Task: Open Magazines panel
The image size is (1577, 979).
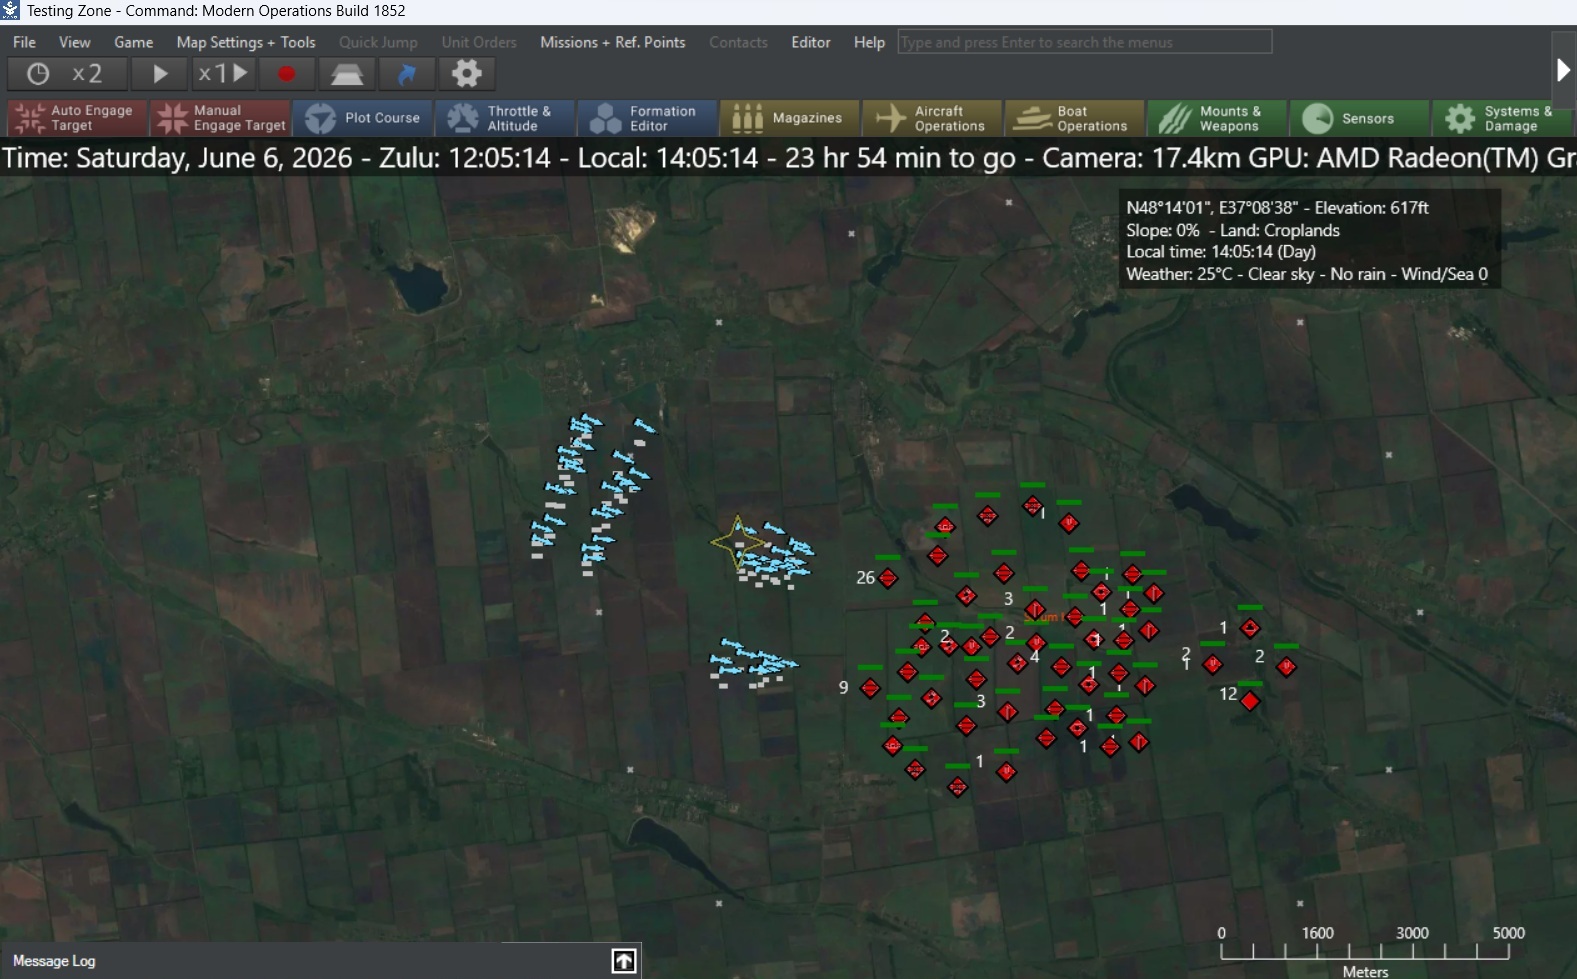Action: (790, 118)
